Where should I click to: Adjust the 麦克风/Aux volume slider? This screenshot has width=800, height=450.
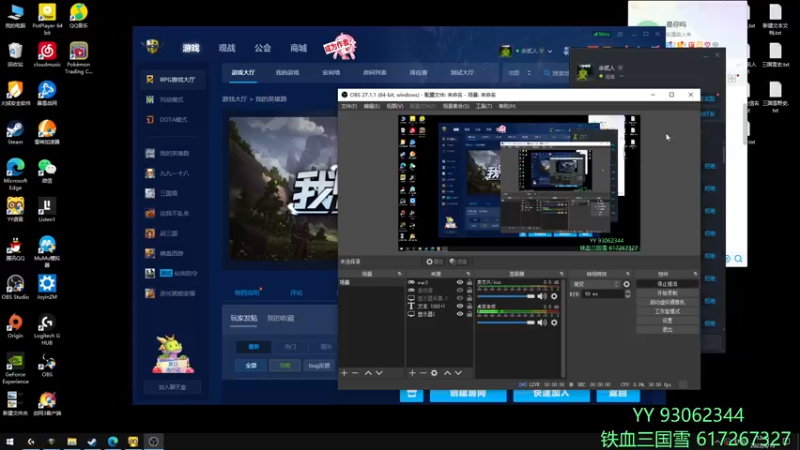click(x=506, y=296)
